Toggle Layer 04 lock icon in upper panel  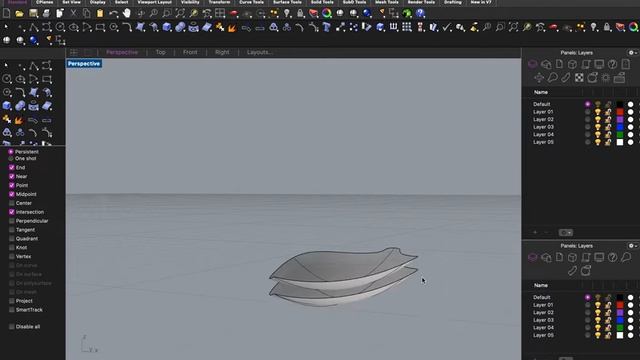608,135
